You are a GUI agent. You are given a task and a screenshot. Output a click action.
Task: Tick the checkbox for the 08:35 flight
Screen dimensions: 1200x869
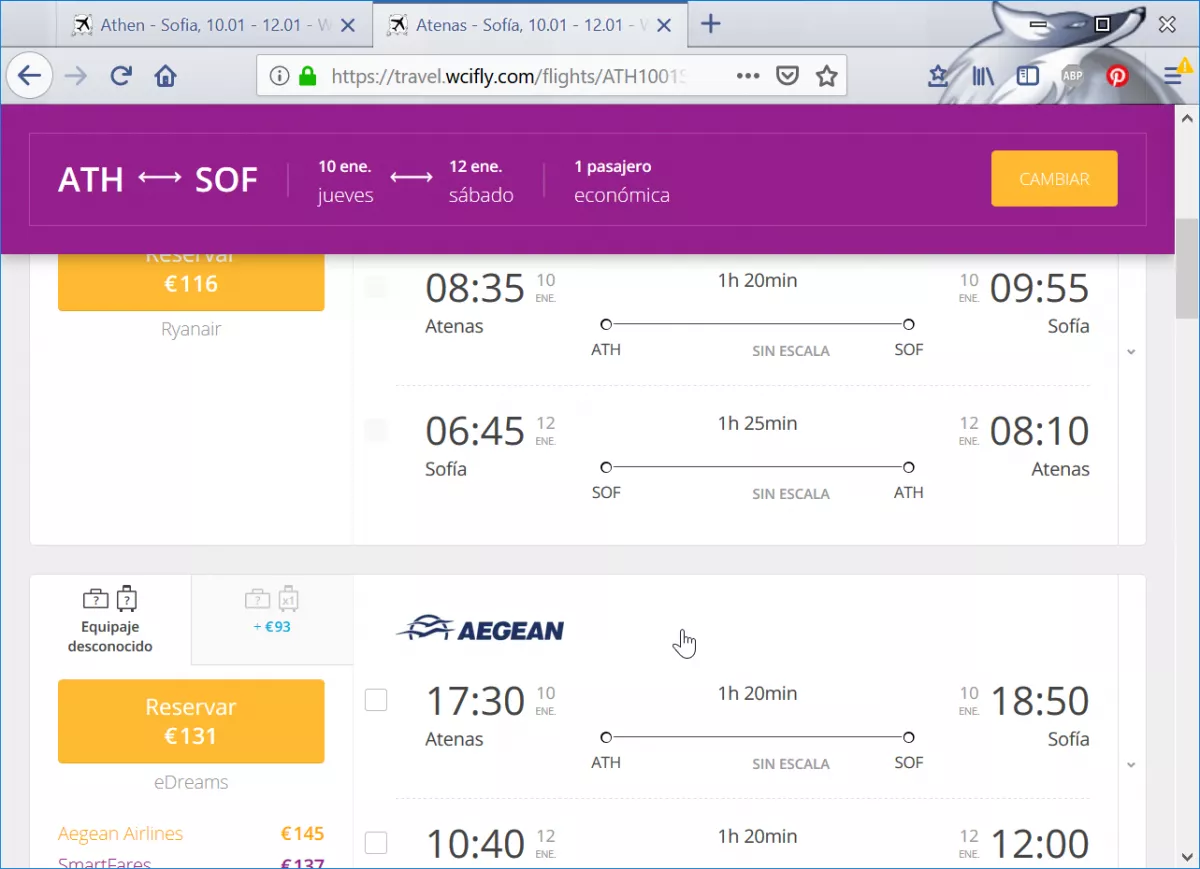click(376, 288)
